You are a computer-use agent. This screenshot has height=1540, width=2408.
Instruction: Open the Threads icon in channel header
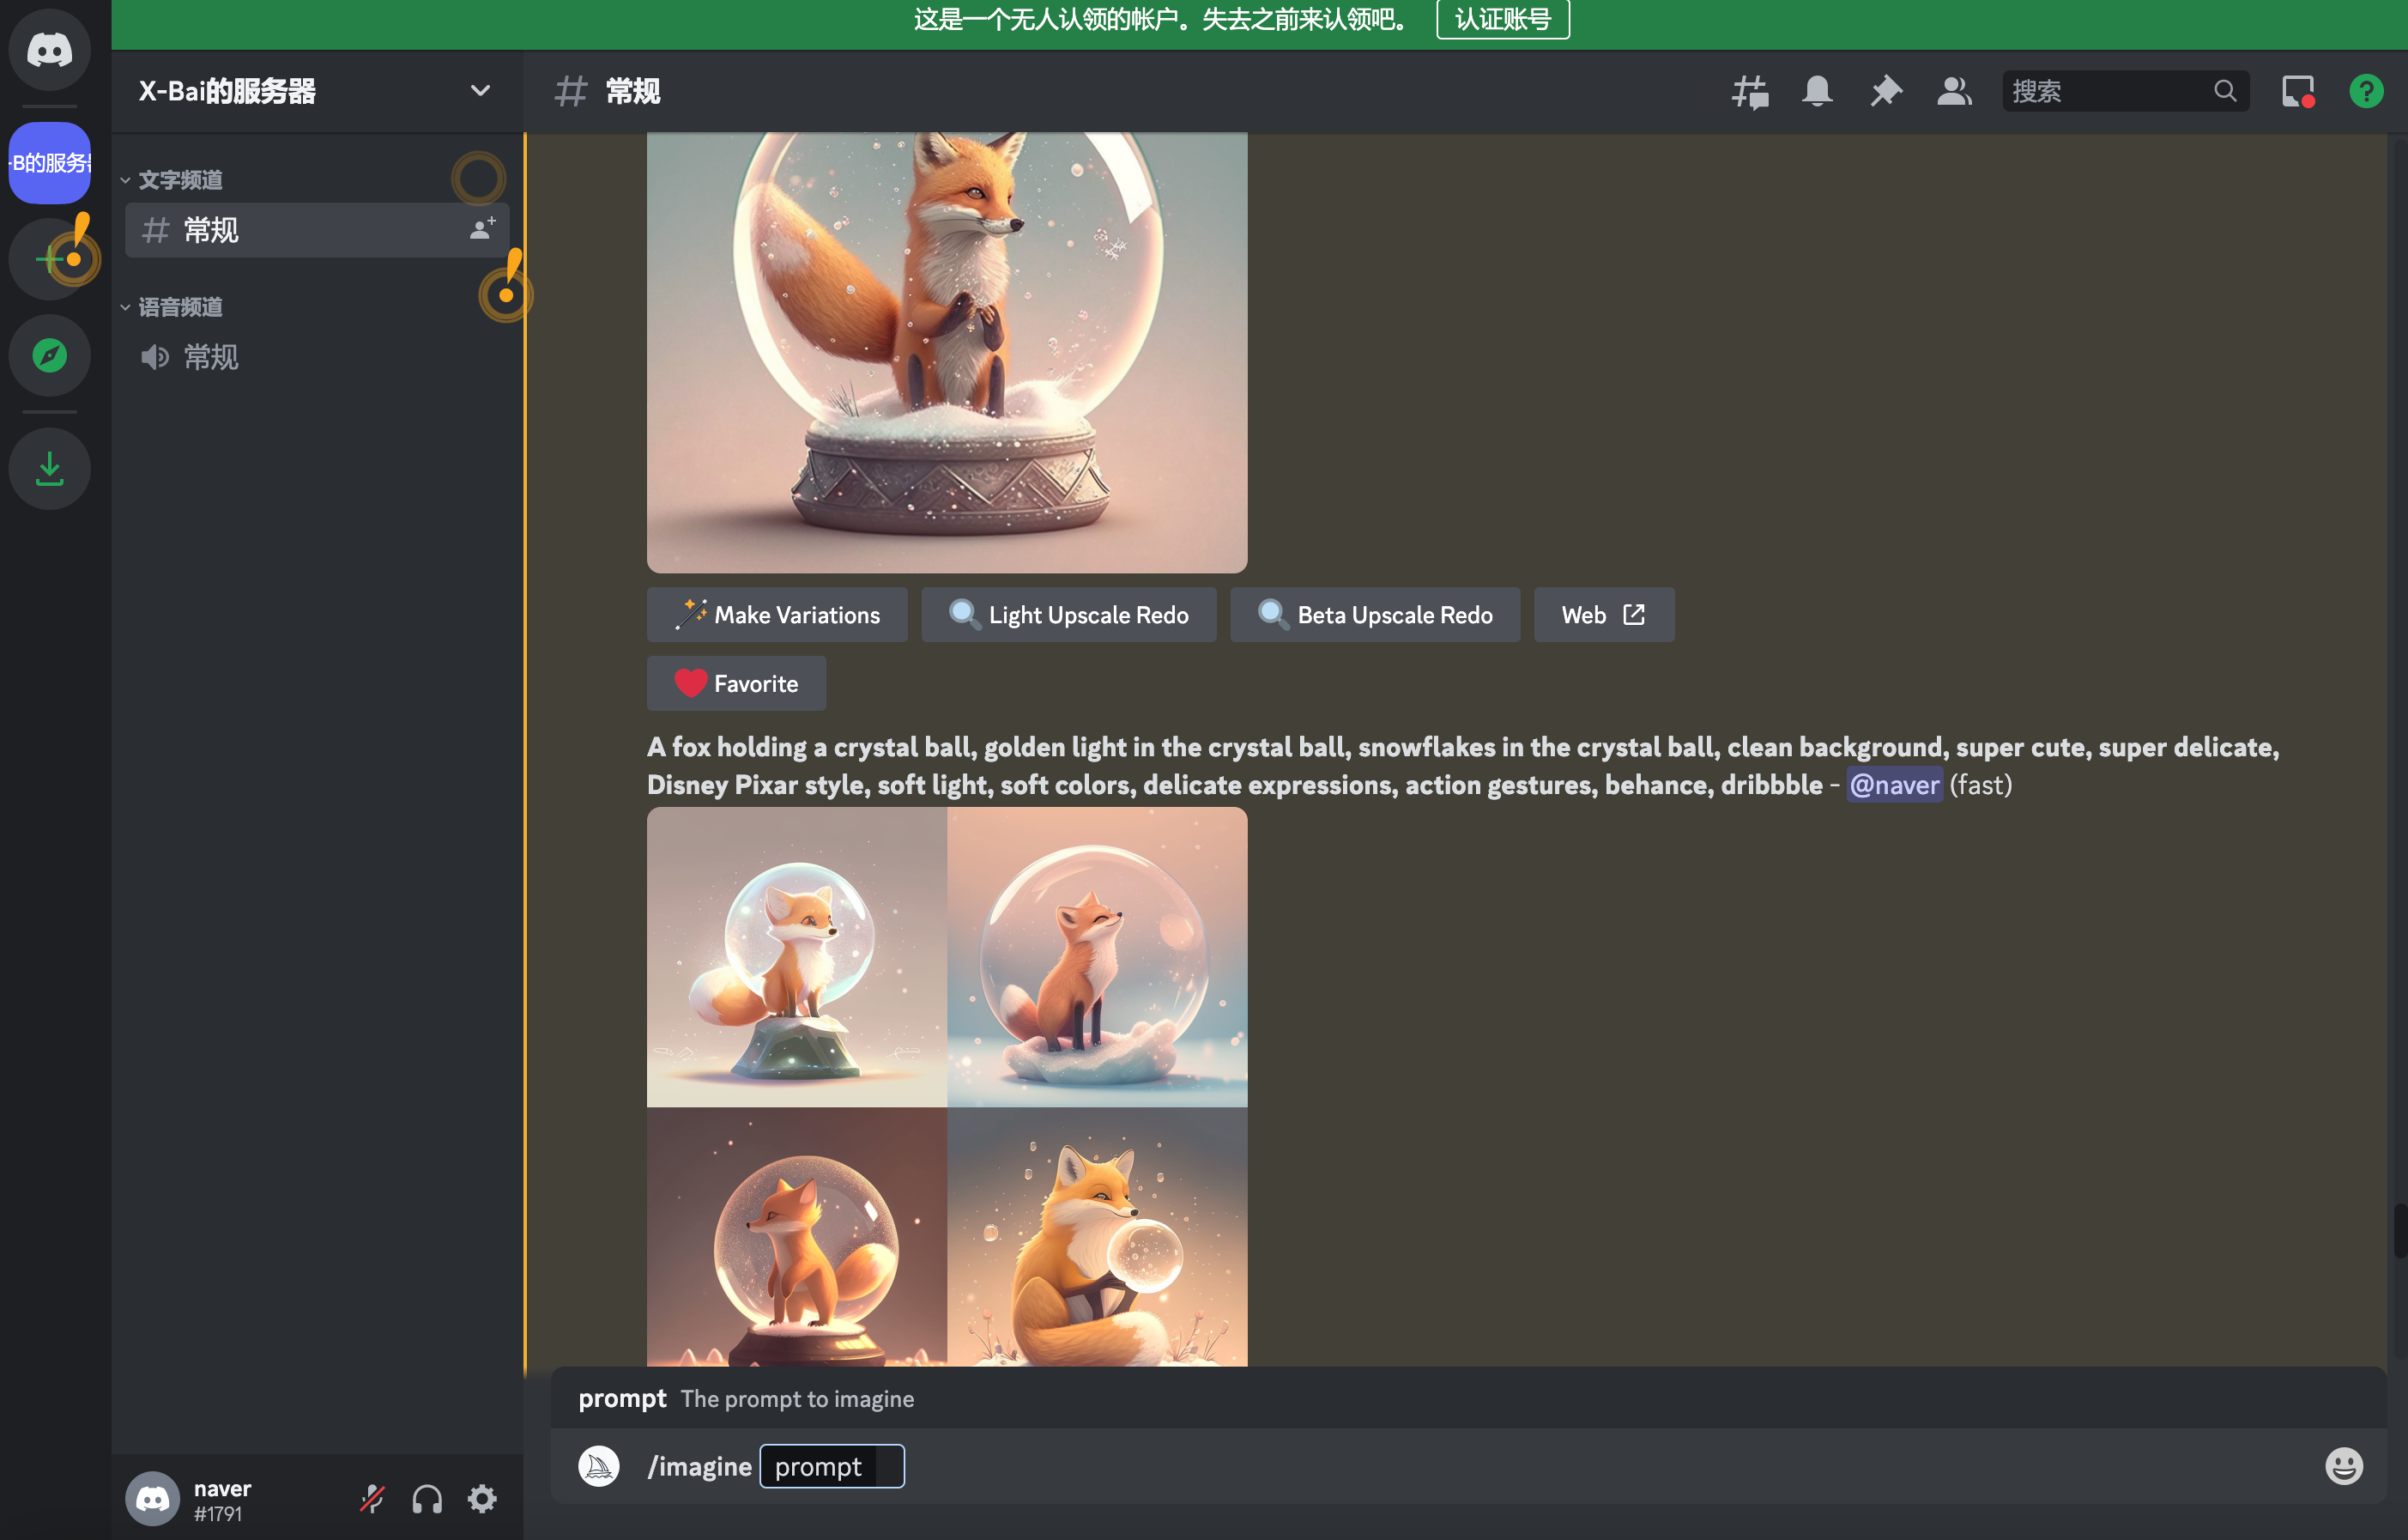(1749, 91)
